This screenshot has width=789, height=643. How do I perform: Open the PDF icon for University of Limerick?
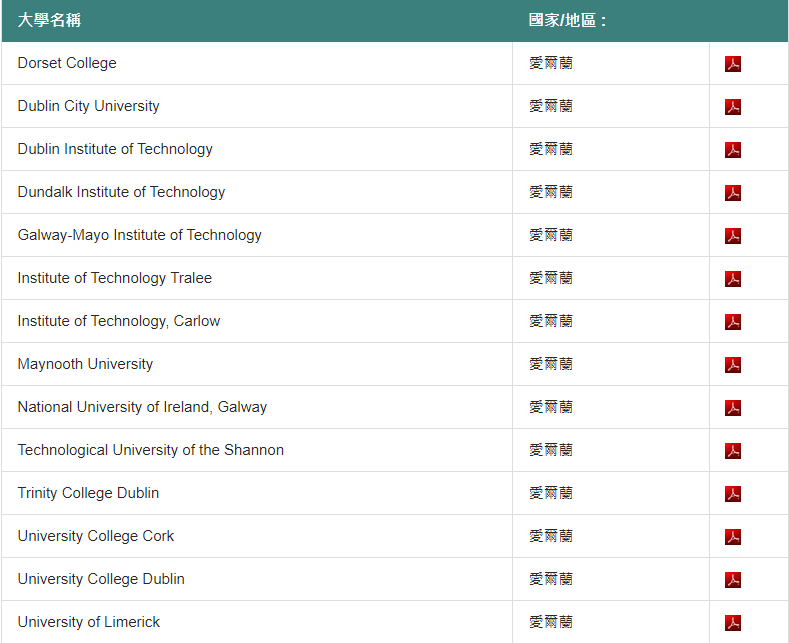coord(733,623)
